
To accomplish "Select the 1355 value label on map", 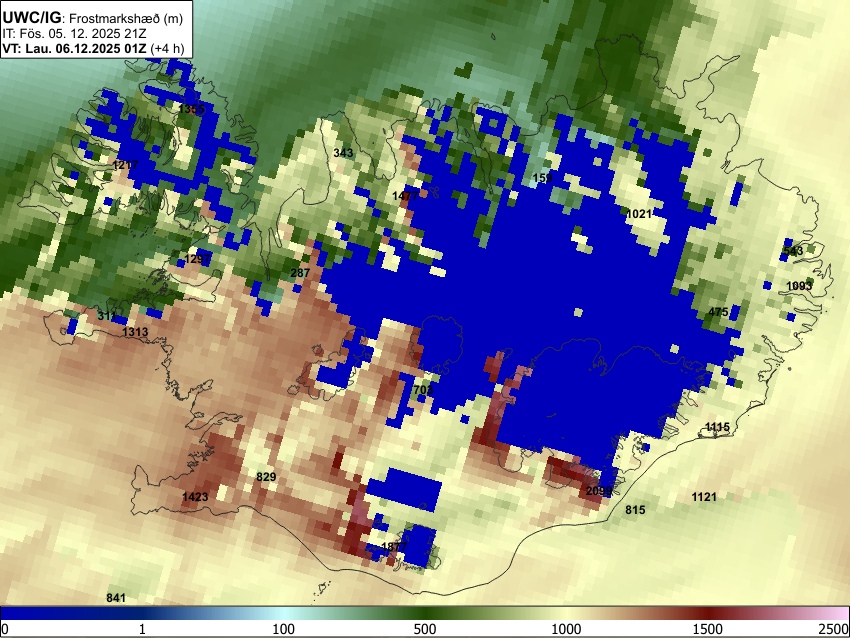I will tap(191, 109).
